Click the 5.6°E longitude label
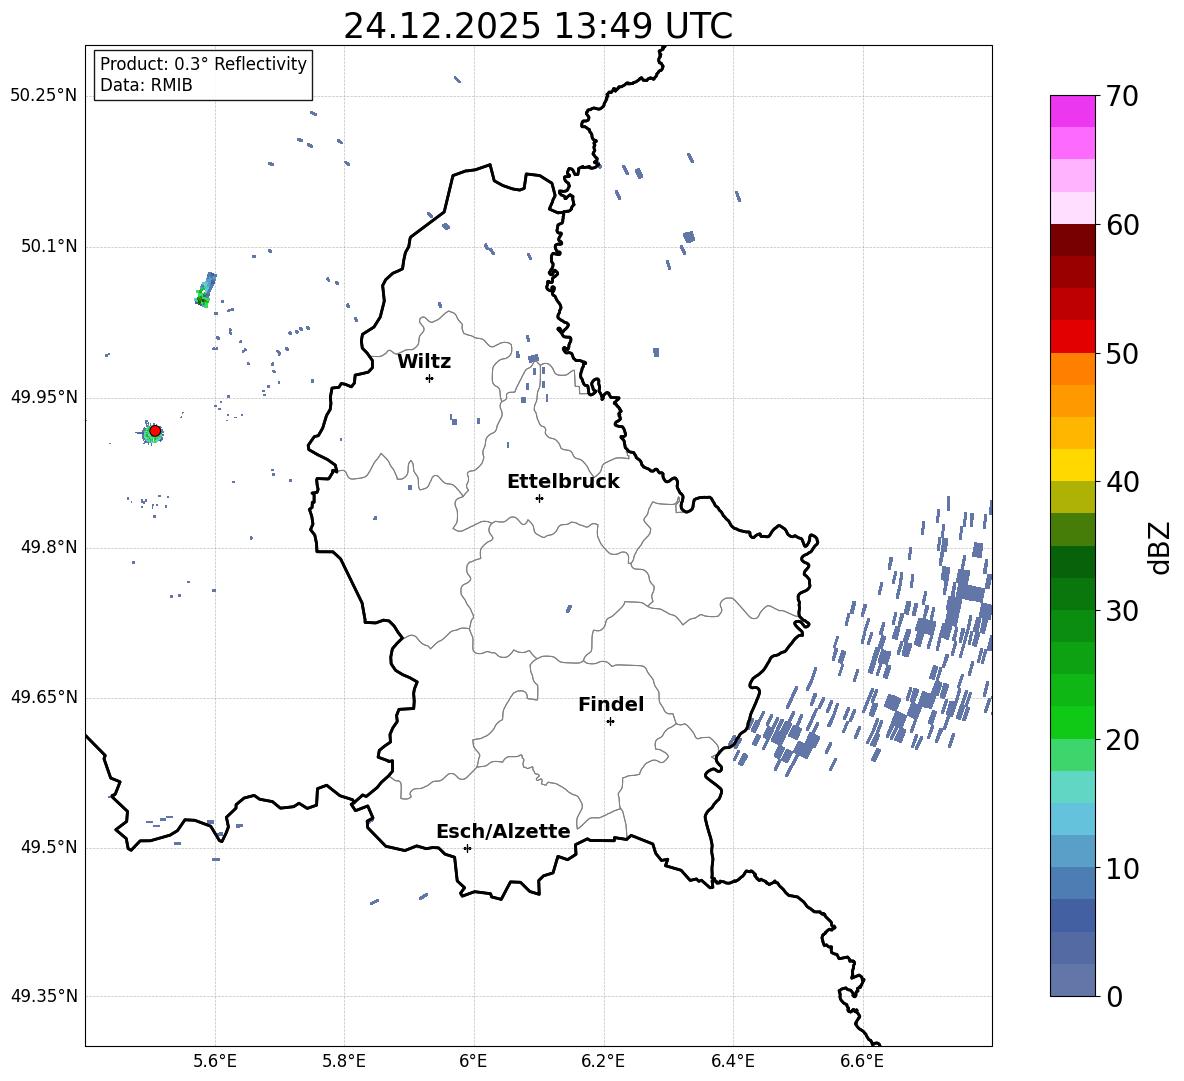 coord(215,1061)
